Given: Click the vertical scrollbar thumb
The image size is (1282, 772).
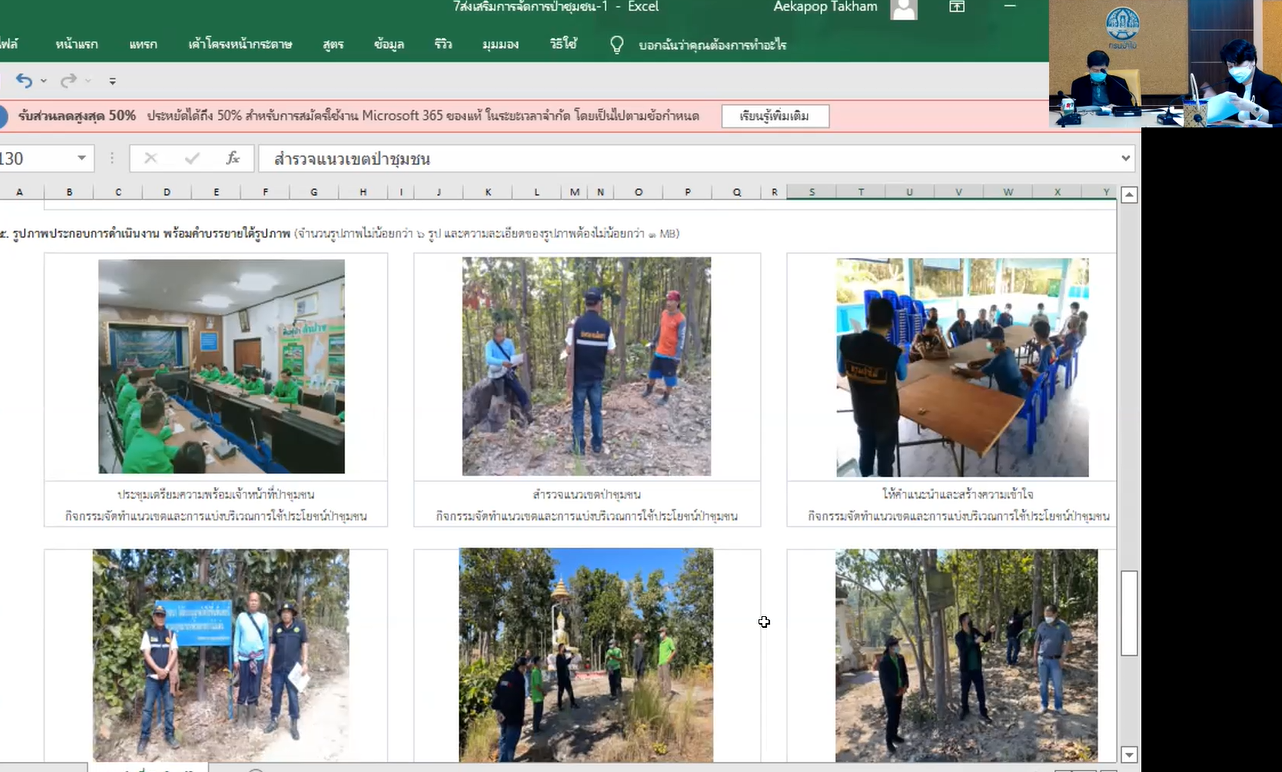Looking at the screenshot, I should coord(1129,613).
